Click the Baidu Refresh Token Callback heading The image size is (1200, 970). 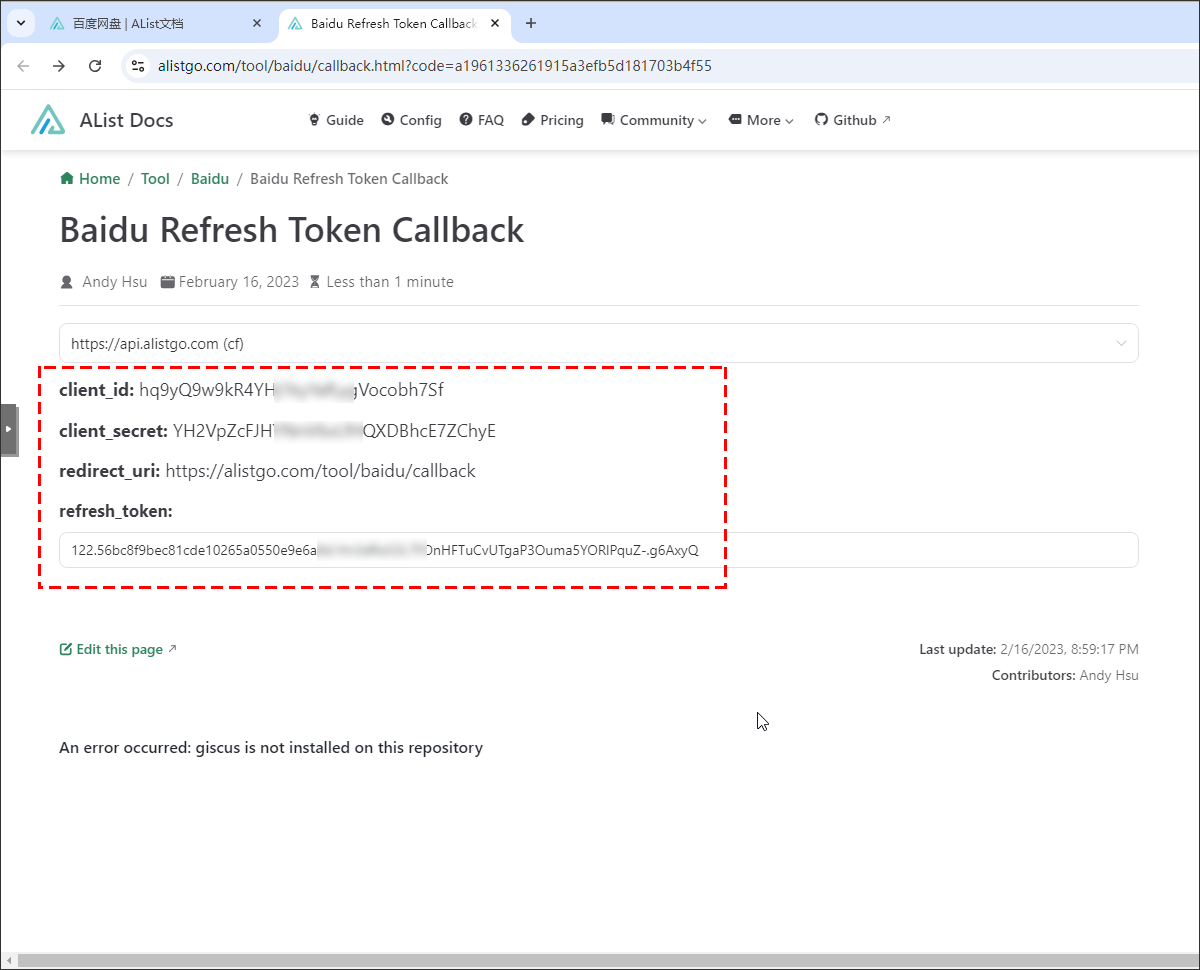click(x=292, y=230)
